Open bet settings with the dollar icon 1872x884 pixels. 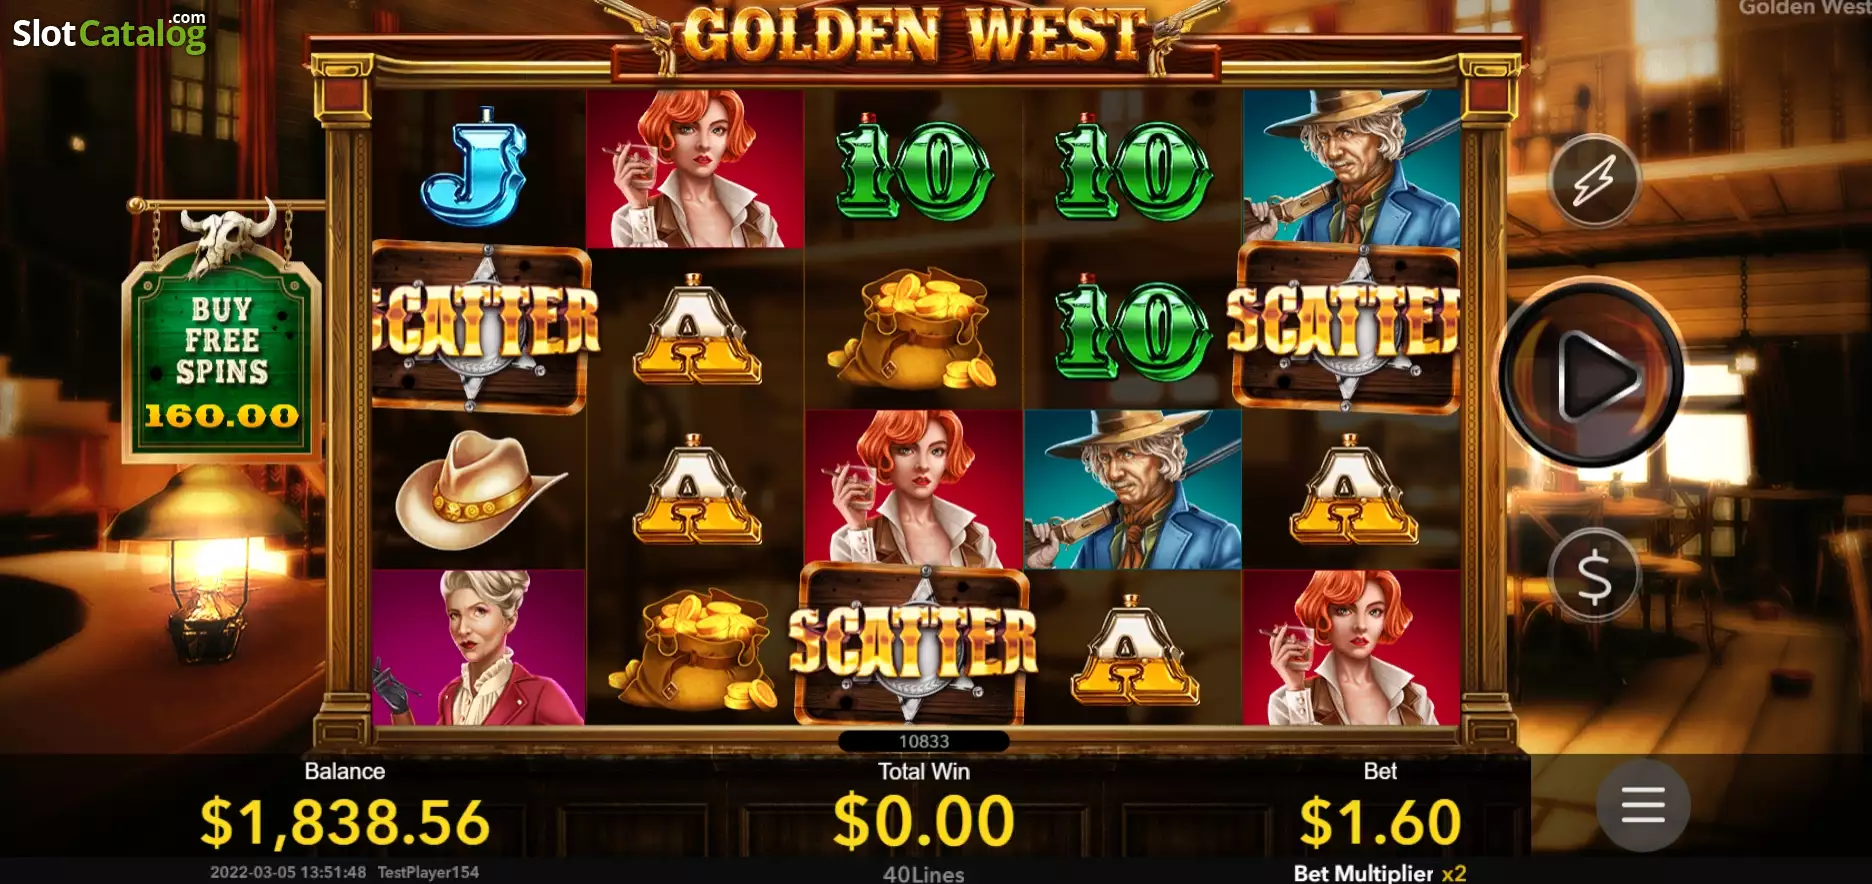pos(1594,576)
